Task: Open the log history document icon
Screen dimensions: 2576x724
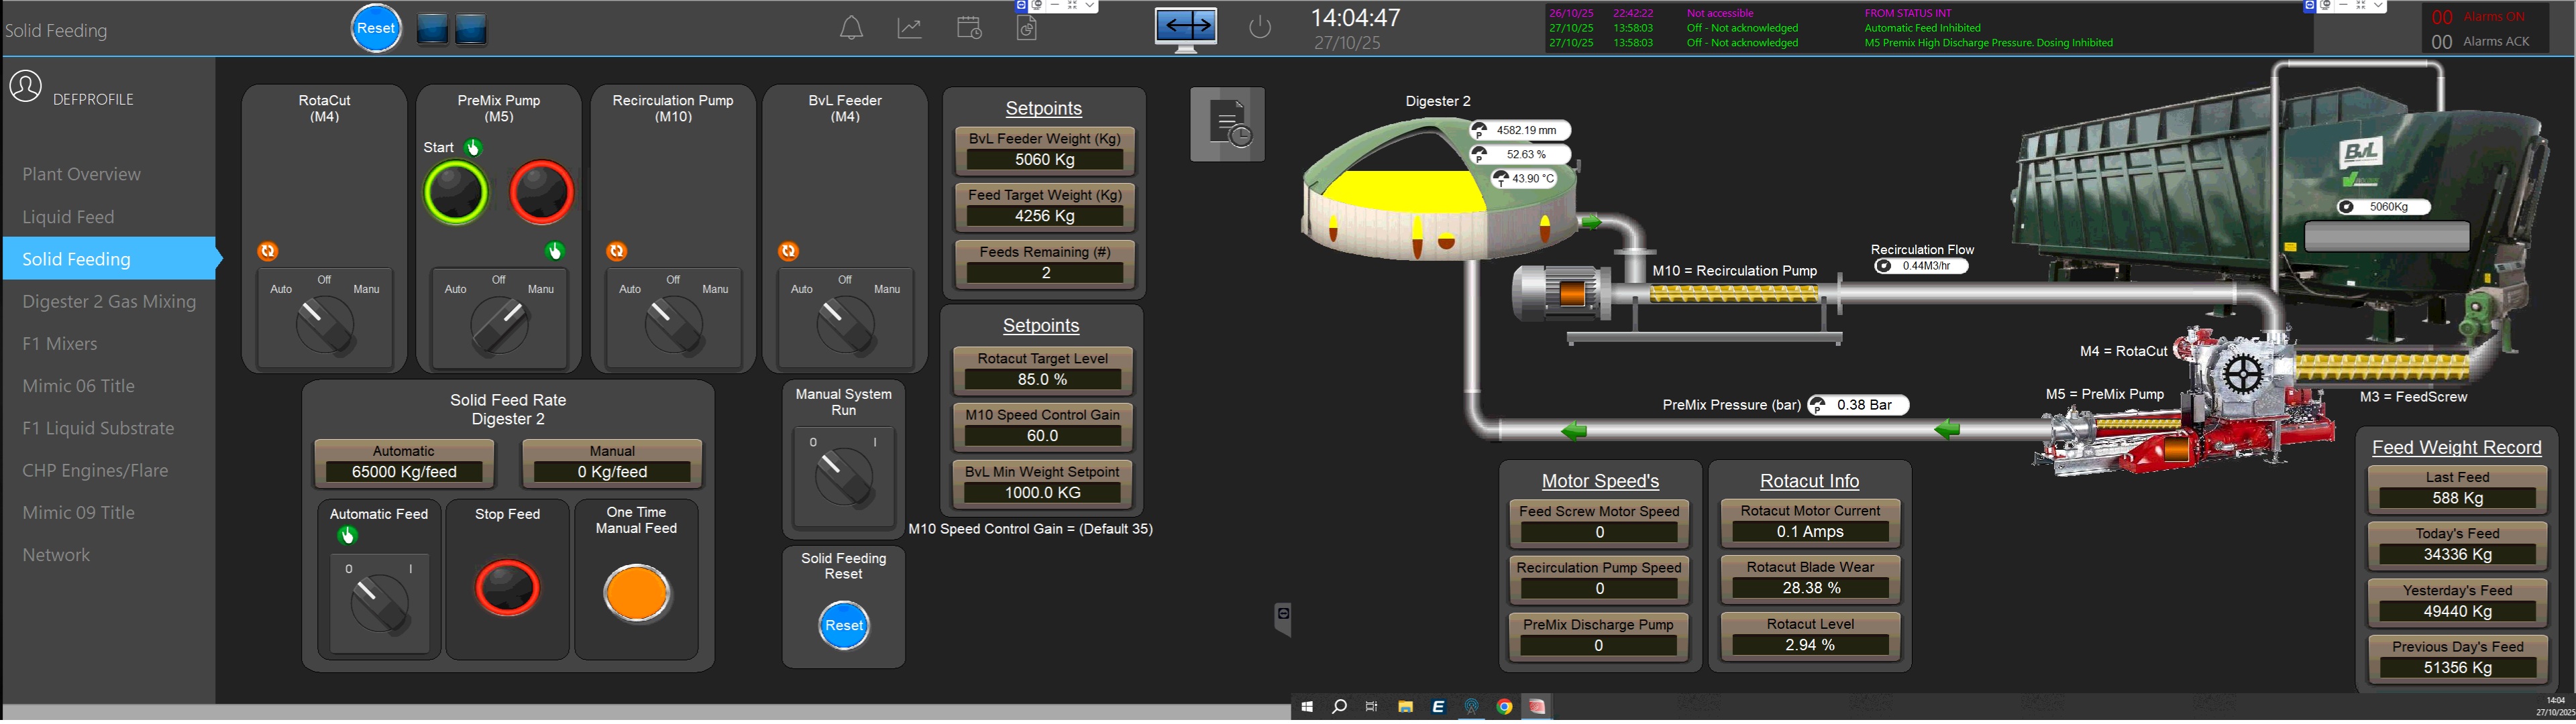Action: 1227,125
